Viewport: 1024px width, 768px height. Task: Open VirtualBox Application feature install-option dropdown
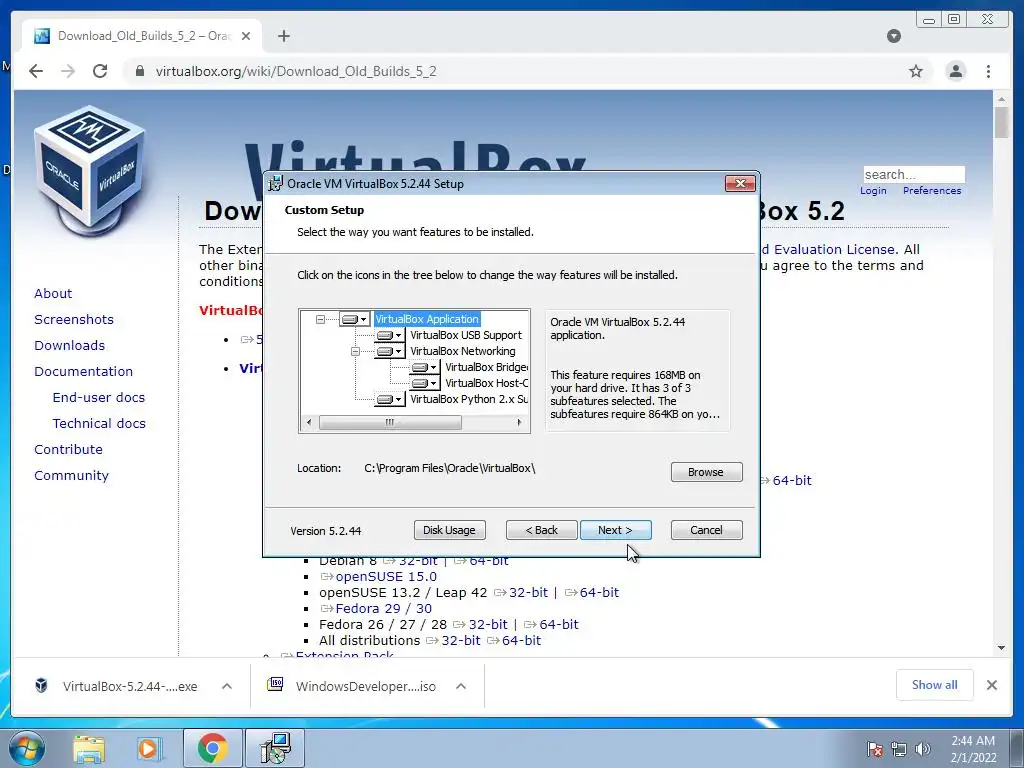[355, 319]
